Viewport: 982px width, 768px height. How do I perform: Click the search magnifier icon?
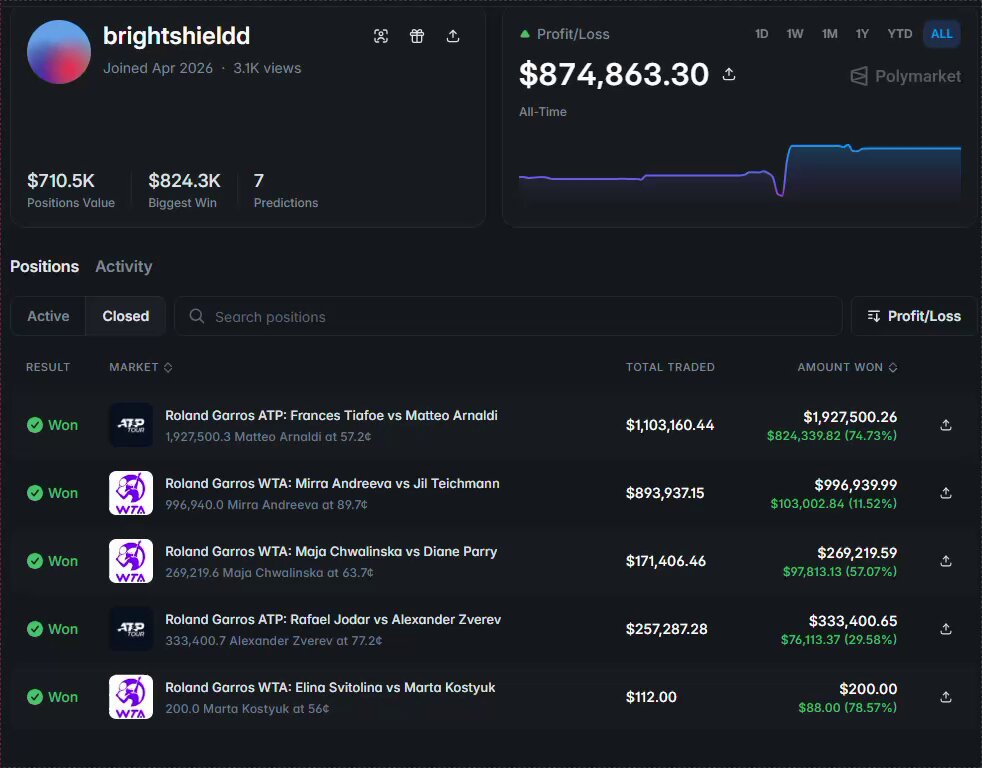(x=197, y=316)
